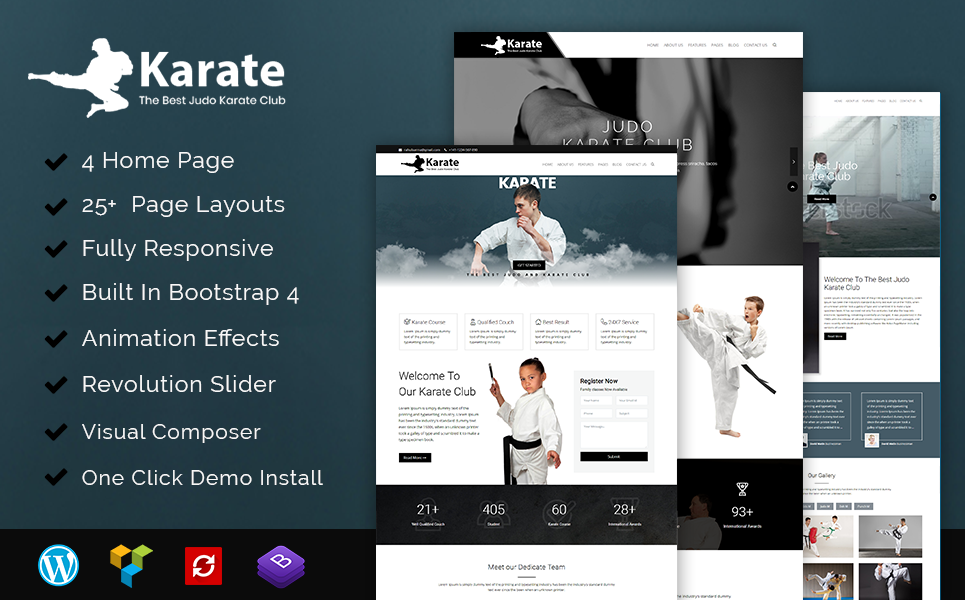Open FEATURES in the front page menu
Image resolution: width=965 pixels, height=600 pixels.
[585, 164]
